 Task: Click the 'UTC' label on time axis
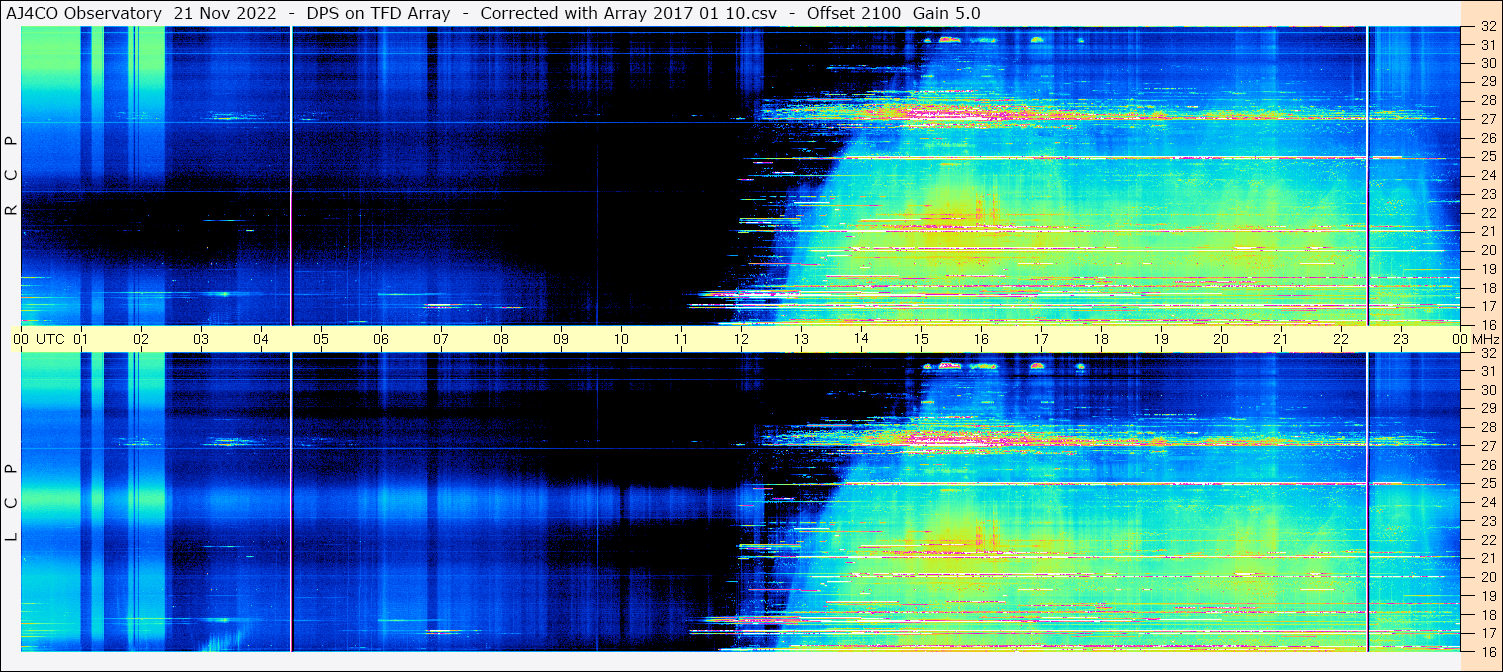(x=51, y=339)
